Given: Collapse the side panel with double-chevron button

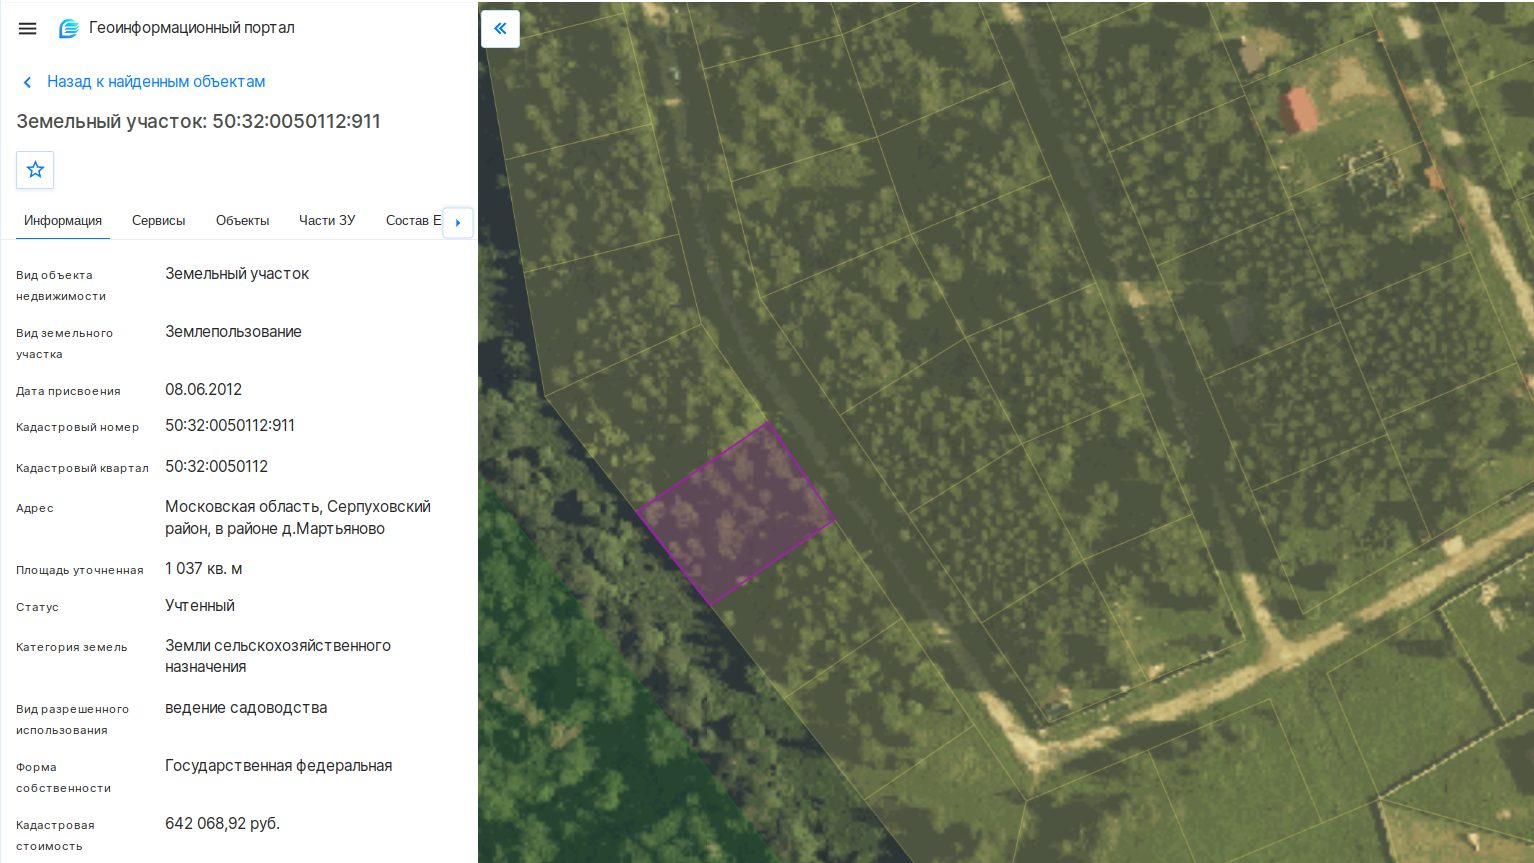Looking at the screenshot, I should tap(500, 29).
